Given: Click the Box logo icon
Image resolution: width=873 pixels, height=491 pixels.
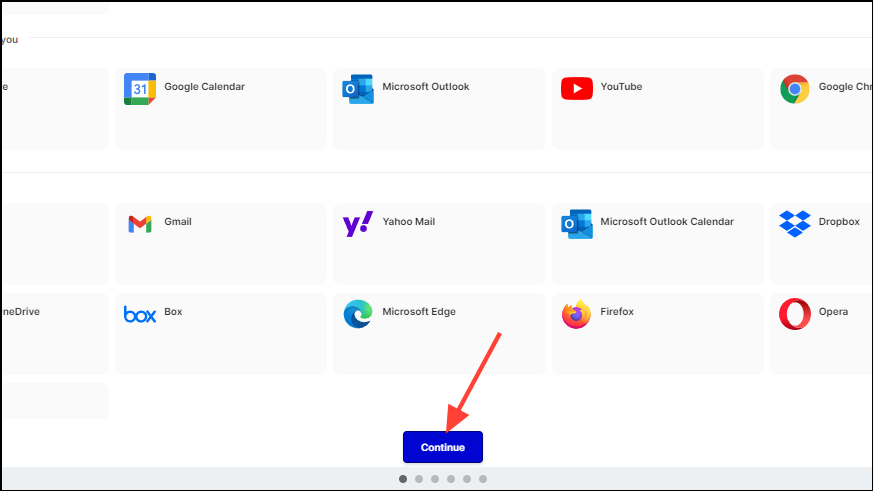Looking at the screenshot, I should point(140,315).
